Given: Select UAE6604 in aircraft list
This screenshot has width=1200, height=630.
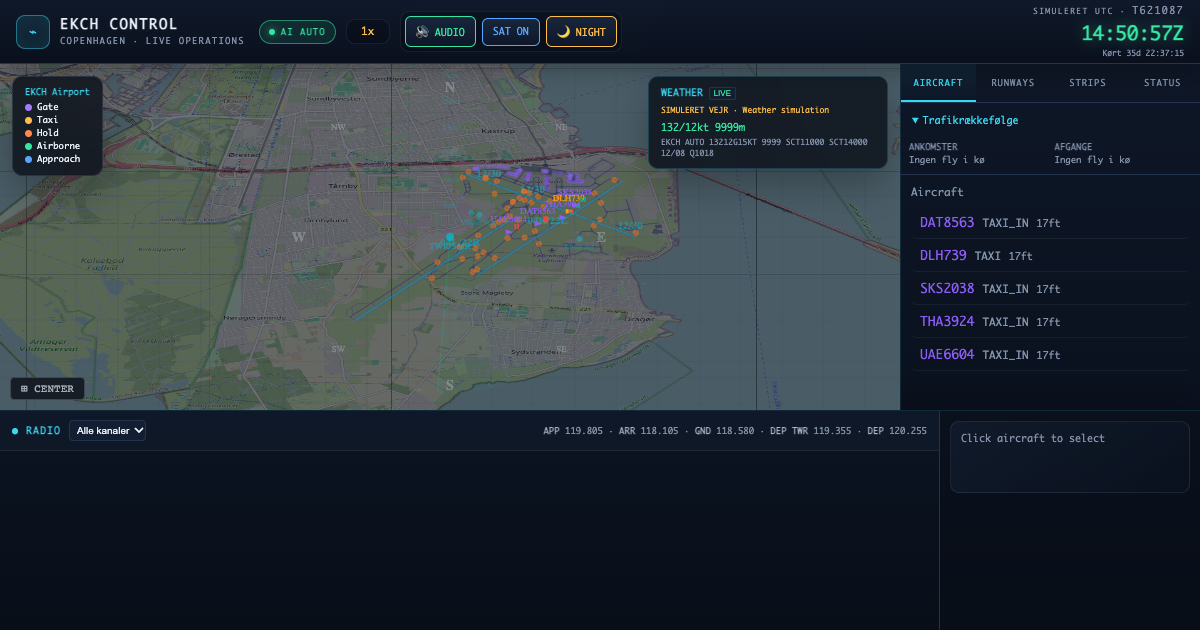Looking at the screenshot, I should (x=1050, y=354).
